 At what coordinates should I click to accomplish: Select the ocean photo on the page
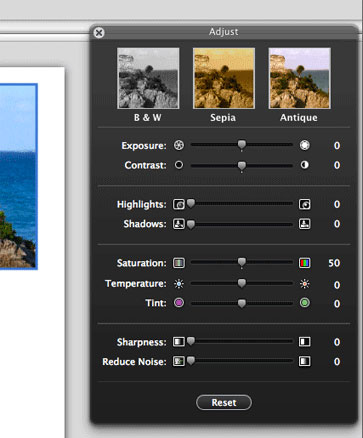coord(18,176)
